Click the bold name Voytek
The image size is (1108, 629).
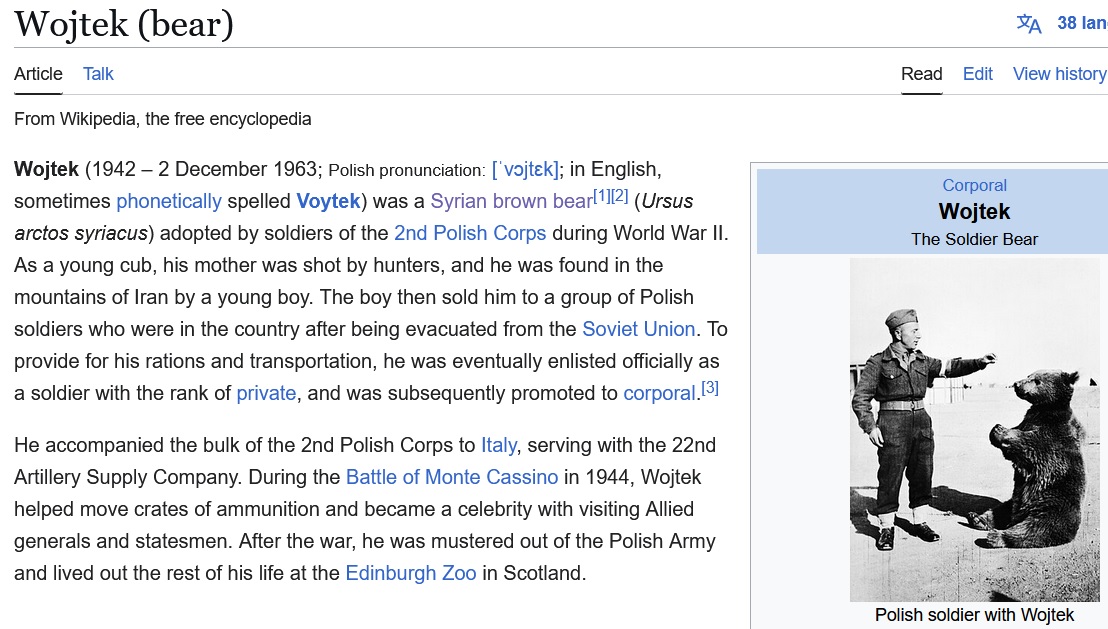(x=329, y=201)
